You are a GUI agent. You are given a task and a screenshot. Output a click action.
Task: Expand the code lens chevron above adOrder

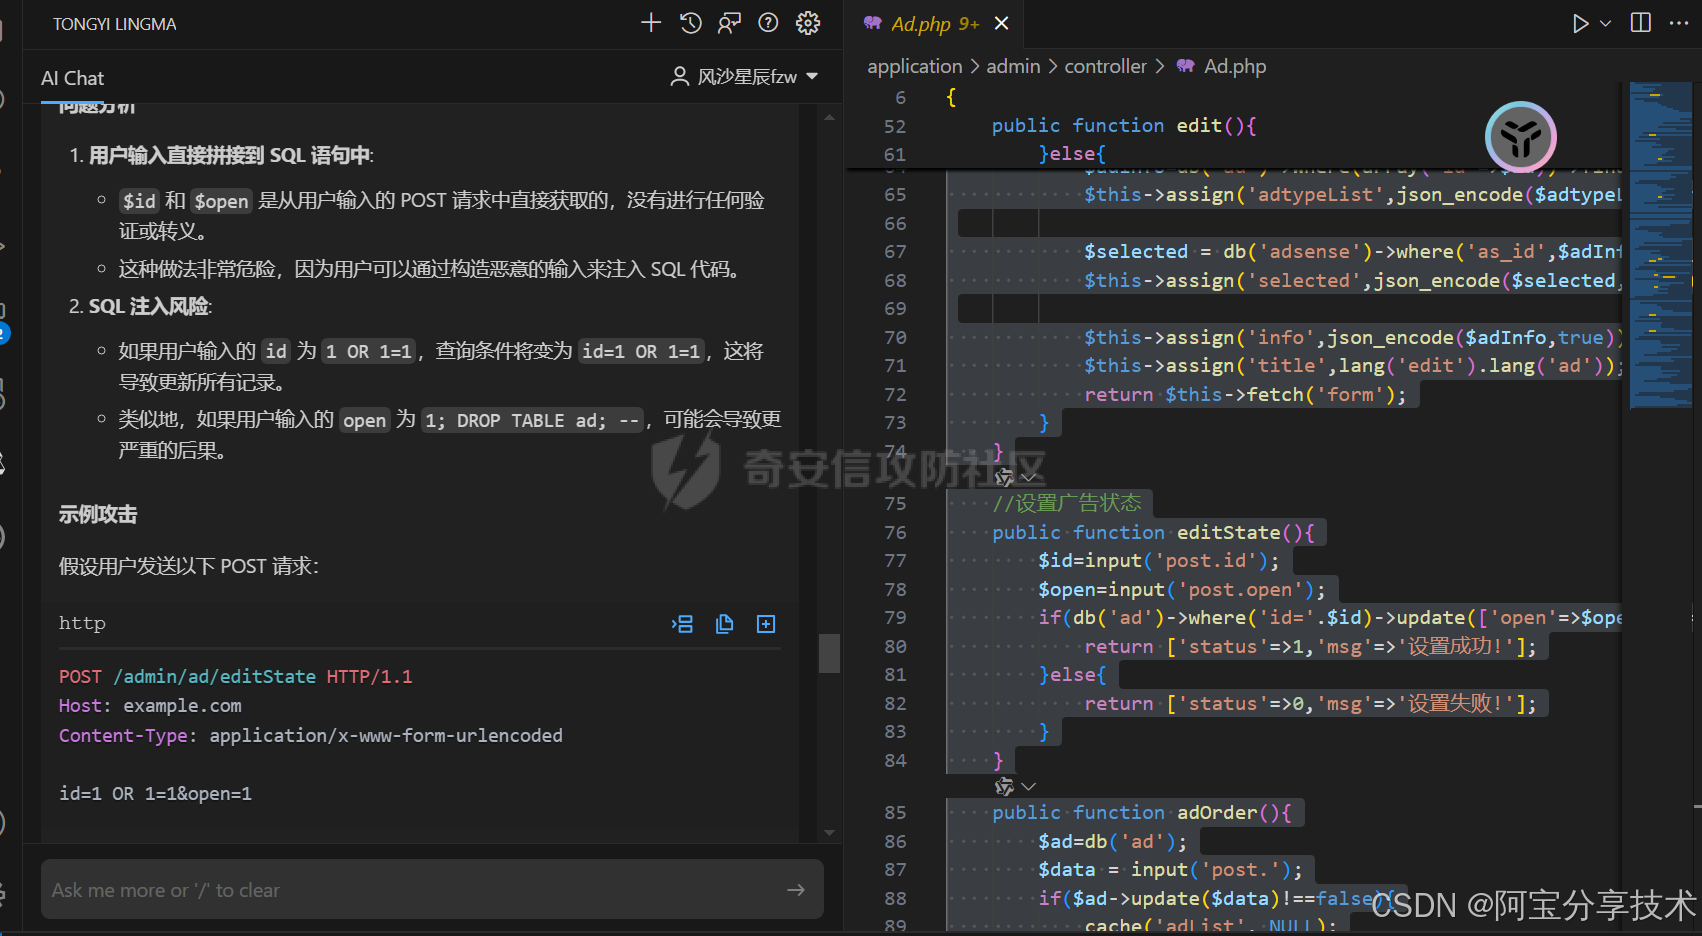(1028, 786)
